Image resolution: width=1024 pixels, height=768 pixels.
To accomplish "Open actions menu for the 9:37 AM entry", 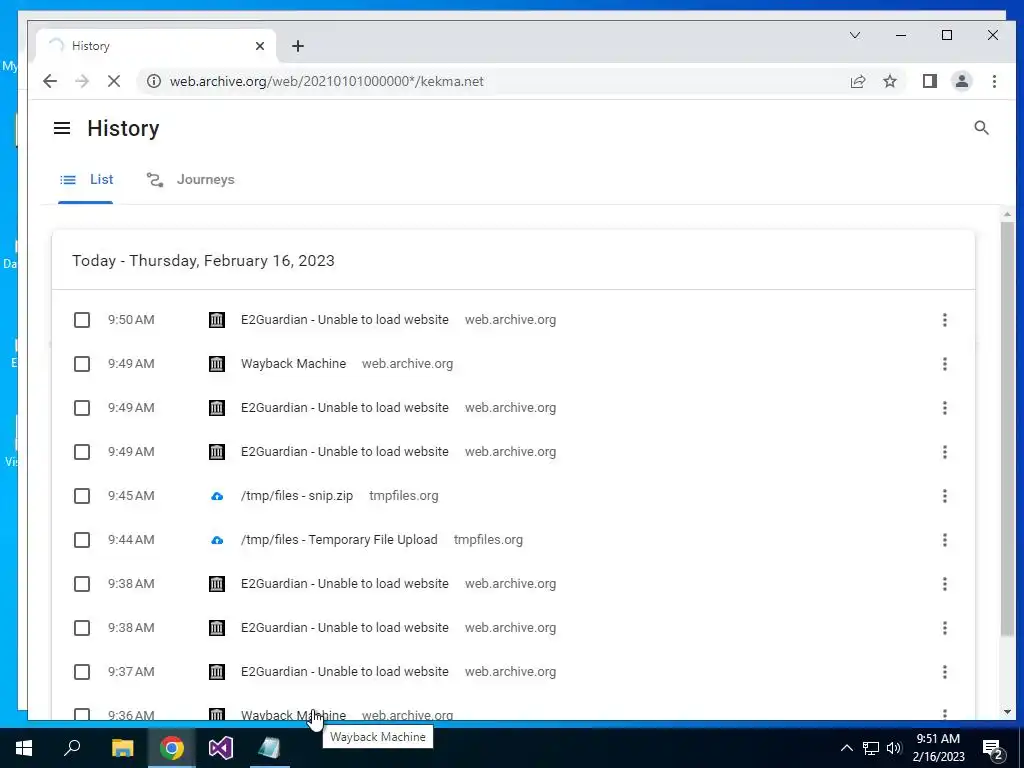I will tap(944, 672).
